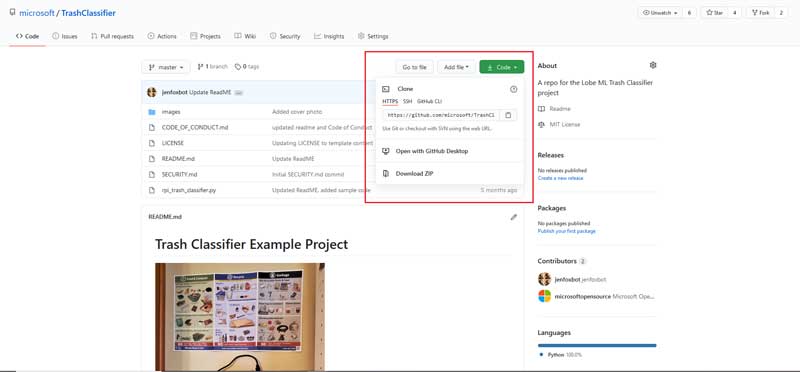The height and width of the screenshot is (372, 800).
Task: Click the Python language bar
Action: (x=597, y=345)
